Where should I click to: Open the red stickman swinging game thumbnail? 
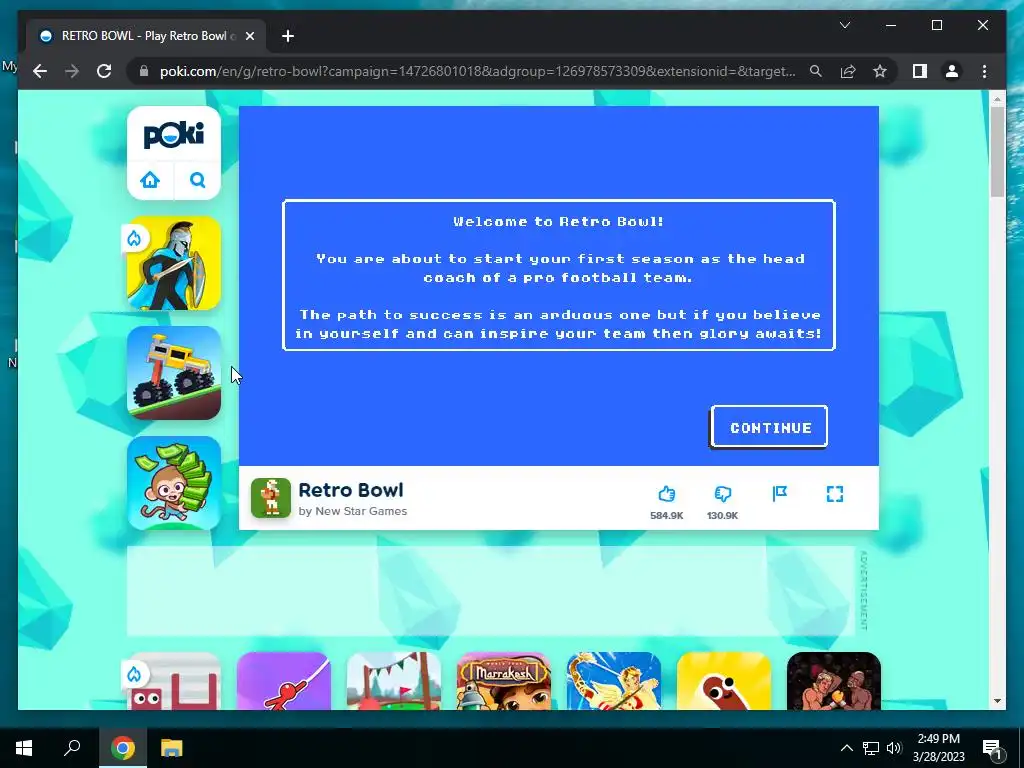[283, 680]
